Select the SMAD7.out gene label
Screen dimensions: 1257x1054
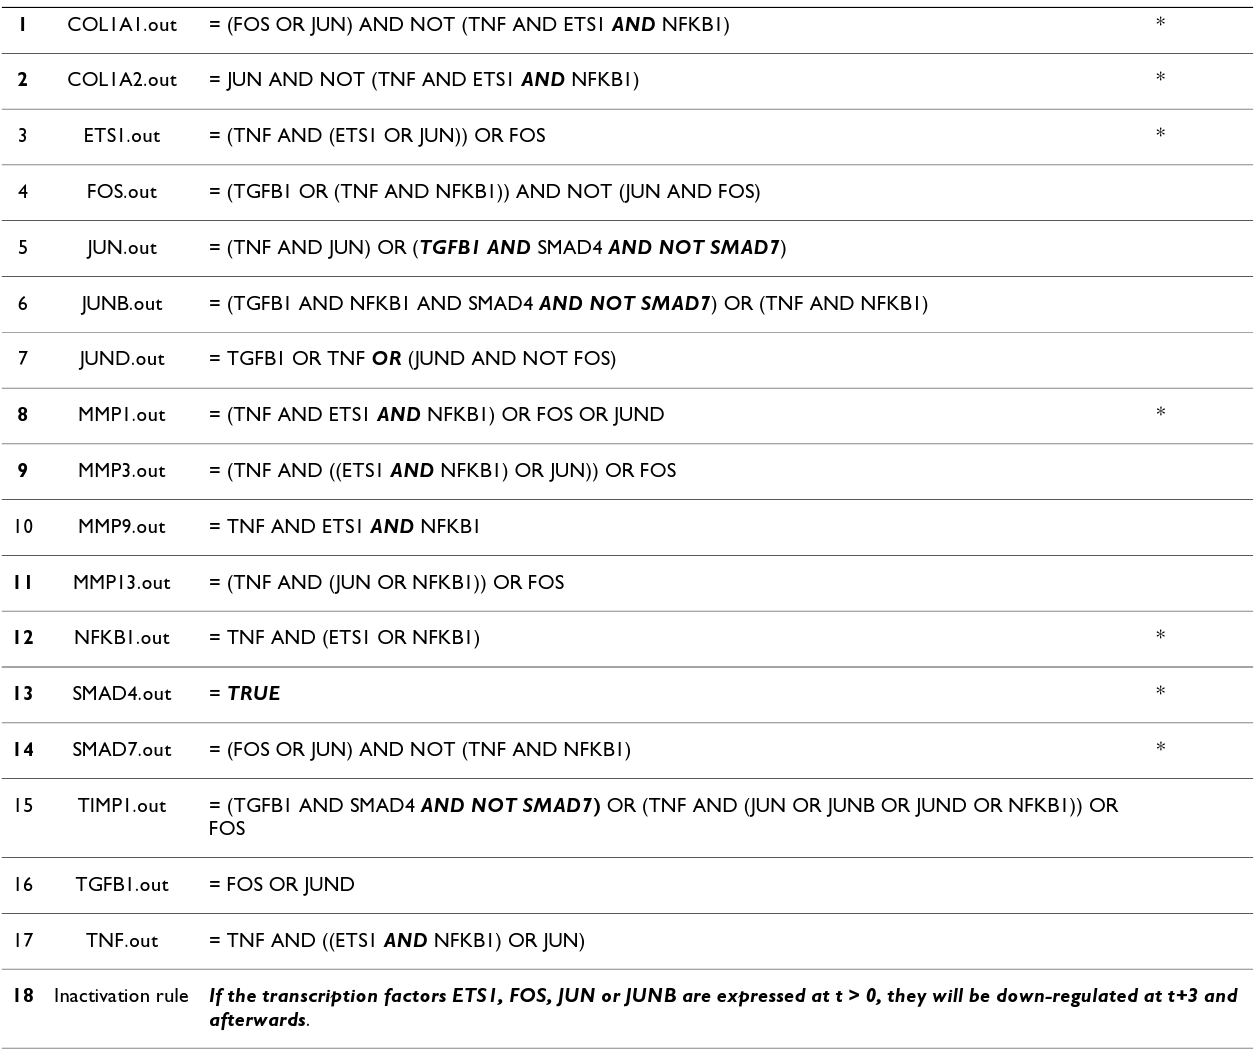pos(122,750)
